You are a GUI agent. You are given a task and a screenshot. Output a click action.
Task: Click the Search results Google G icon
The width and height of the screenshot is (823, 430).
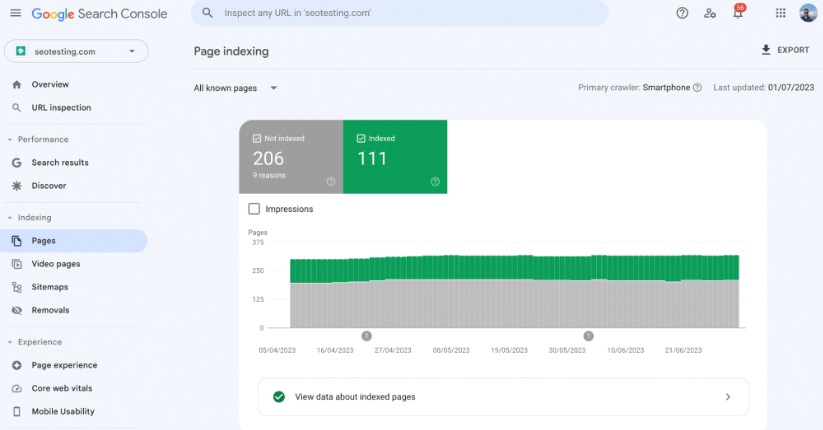coord(17,163)
